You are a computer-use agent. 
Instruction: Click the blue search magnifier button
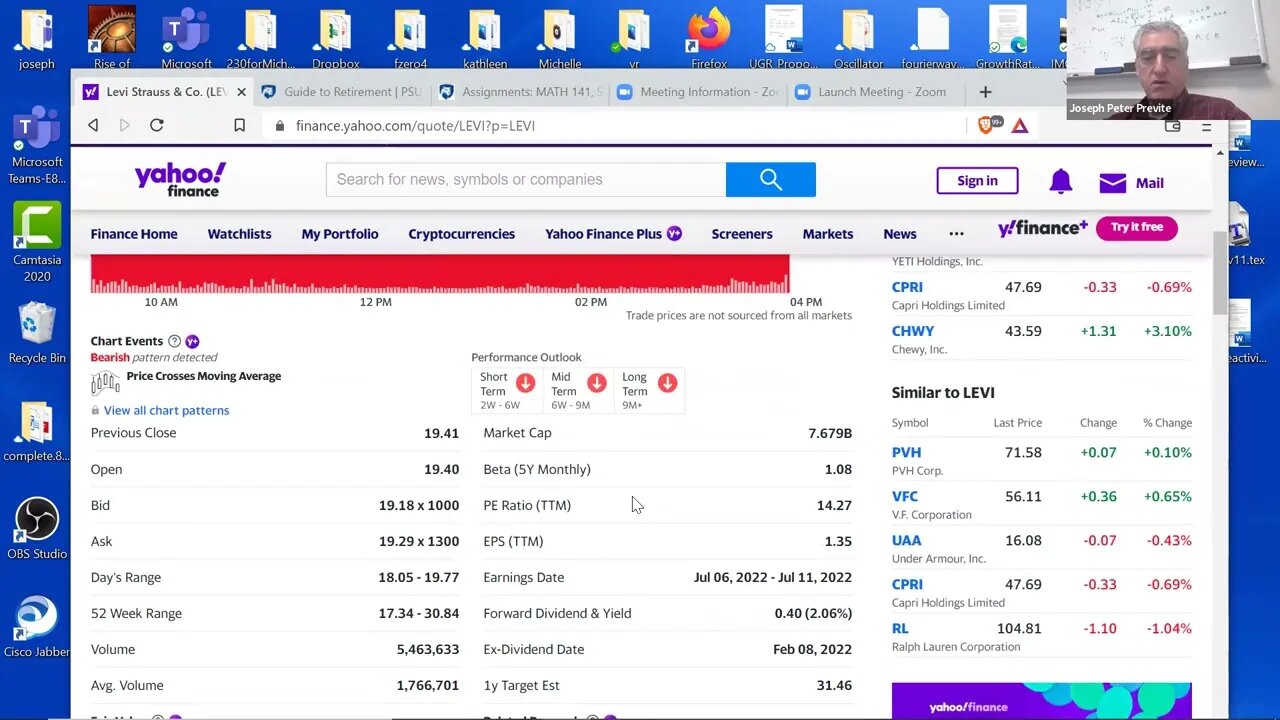[770, 179]
